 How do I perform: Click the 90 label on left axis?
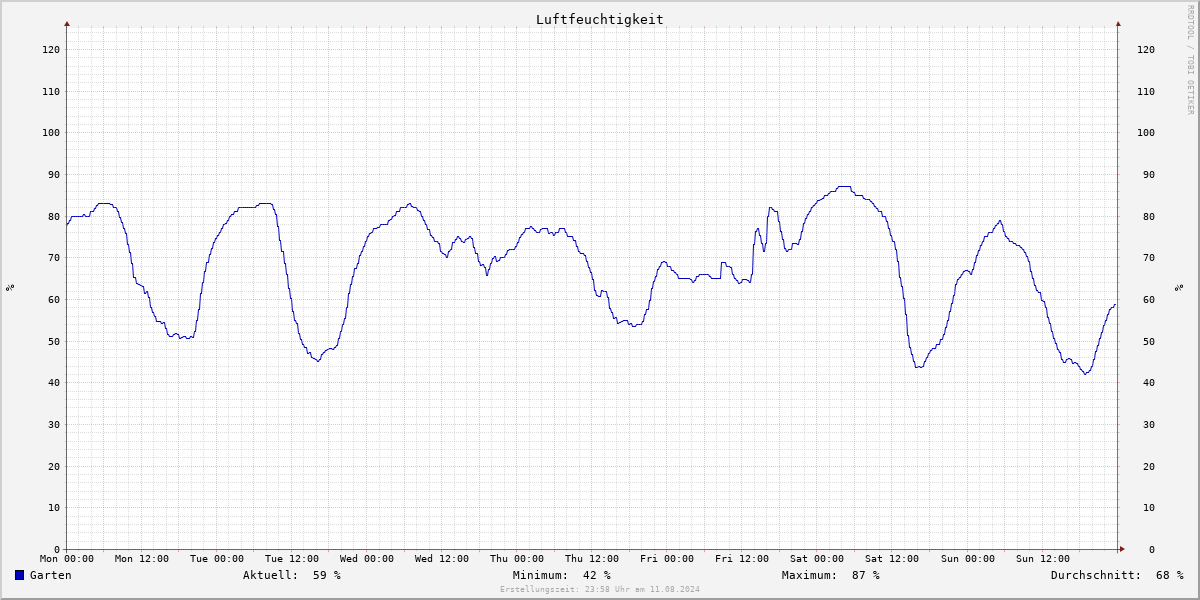tap(54, 174)
